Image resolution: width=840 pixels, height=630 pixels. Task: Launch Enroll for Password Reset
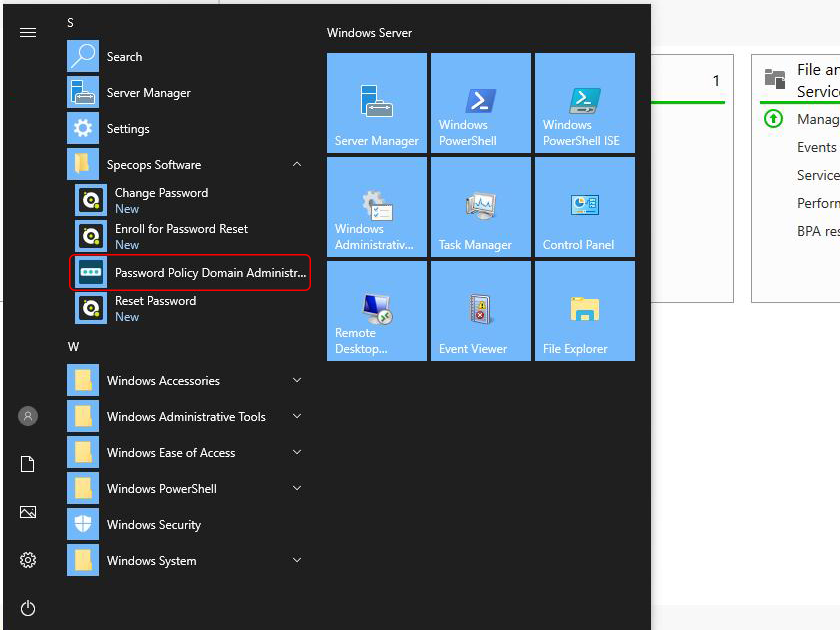[x=191, y=236]
